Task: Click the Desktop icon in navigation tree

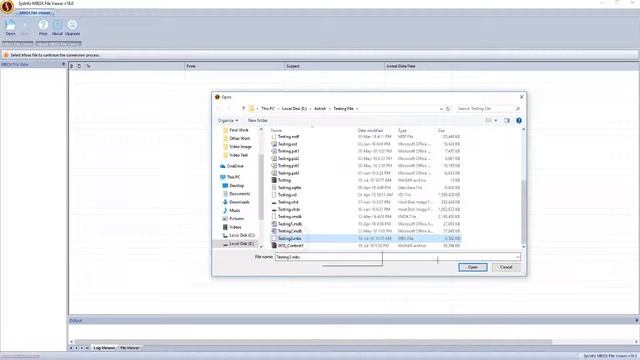Action: (x=225, y=186)
